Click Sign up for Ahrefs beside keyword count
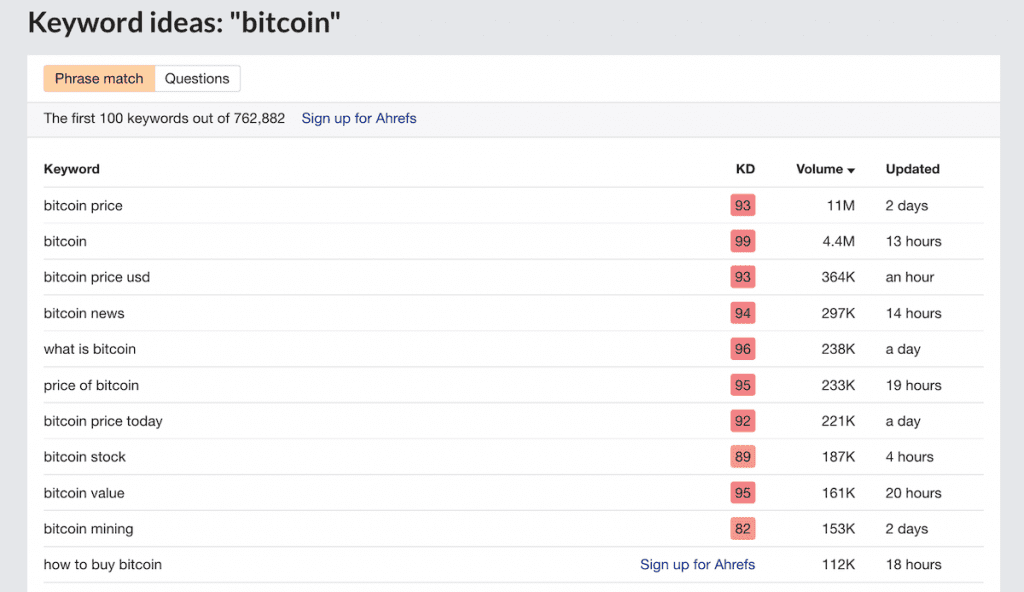 pyautogui.click(x=358, y=118)
